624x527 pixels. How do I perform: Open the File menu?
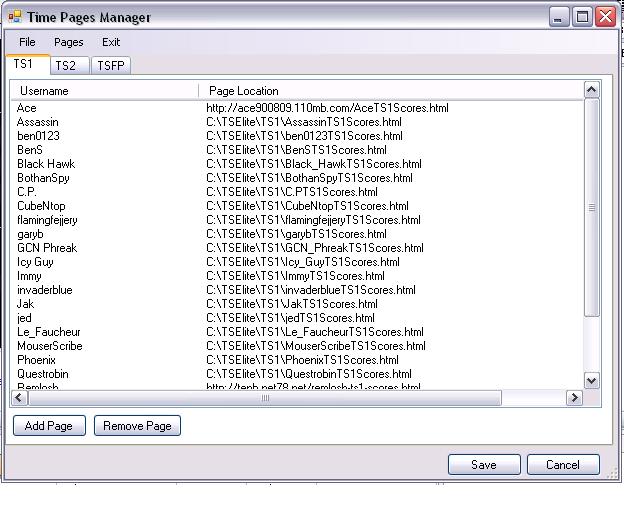click(27, 42)
